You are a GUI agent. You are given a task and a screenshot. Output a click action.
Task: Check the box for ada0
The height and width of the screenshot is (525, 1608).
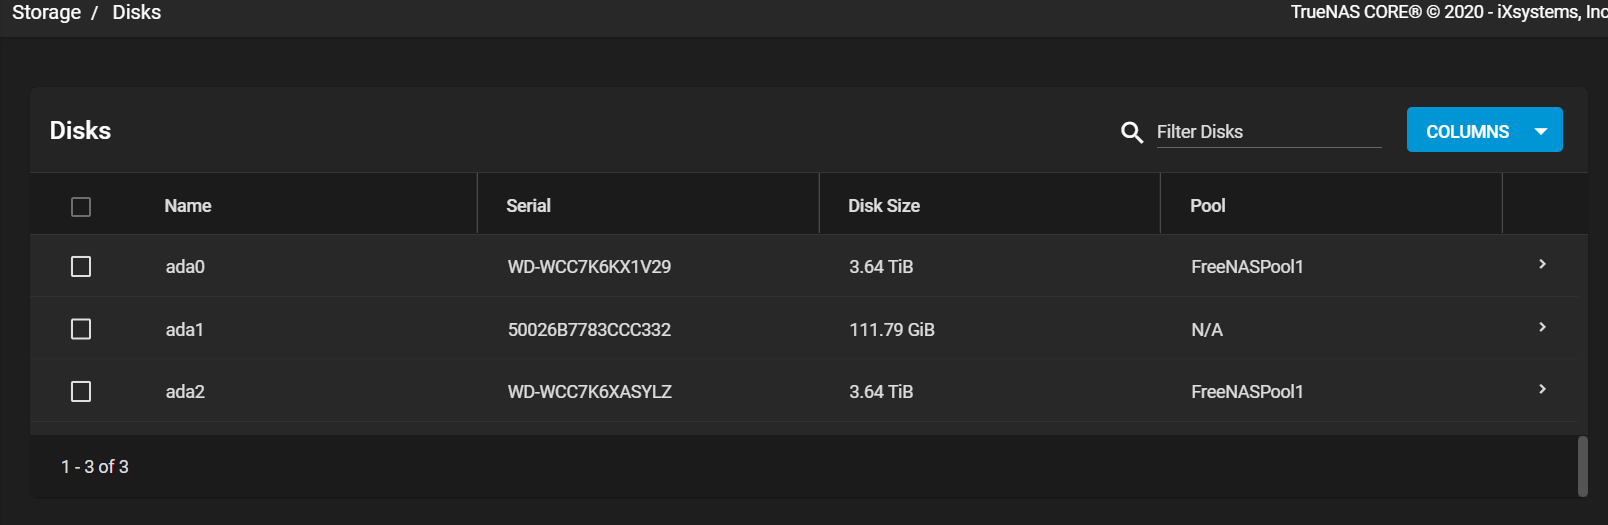click(81, 267)
